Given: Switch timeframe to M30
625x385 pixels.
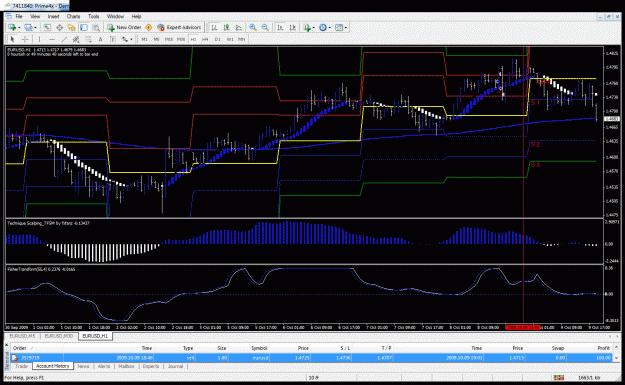Looking at the screenshot, I should pos(181,39).
